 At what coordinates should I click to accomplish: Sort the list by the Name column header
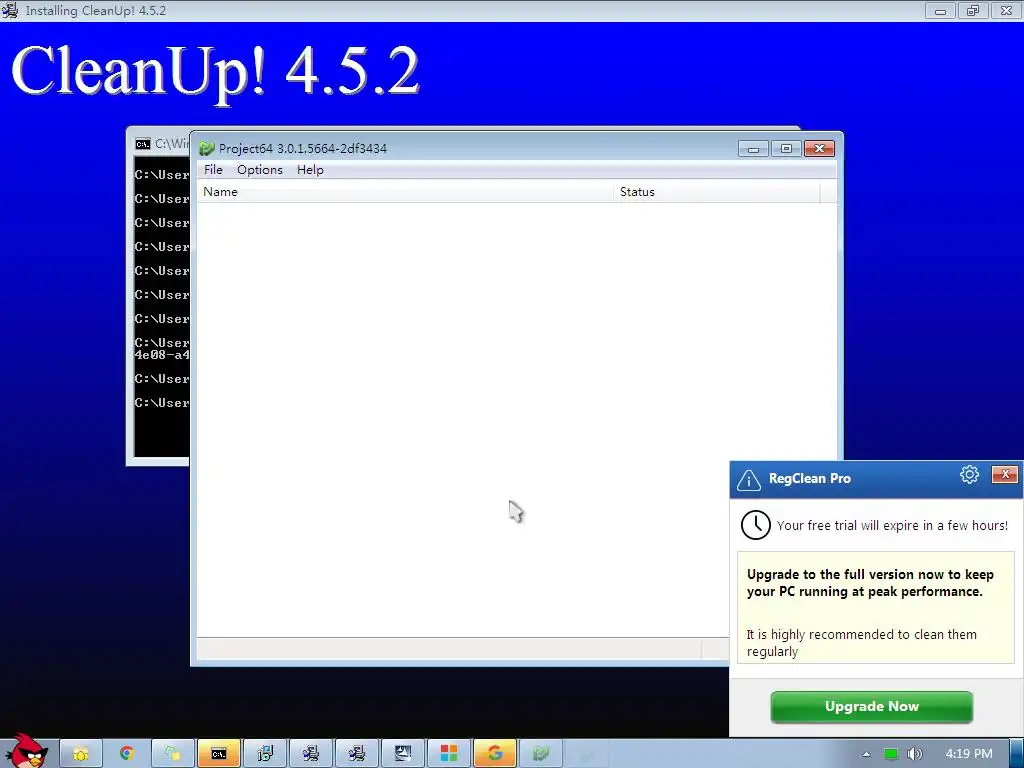pos(405,192)
